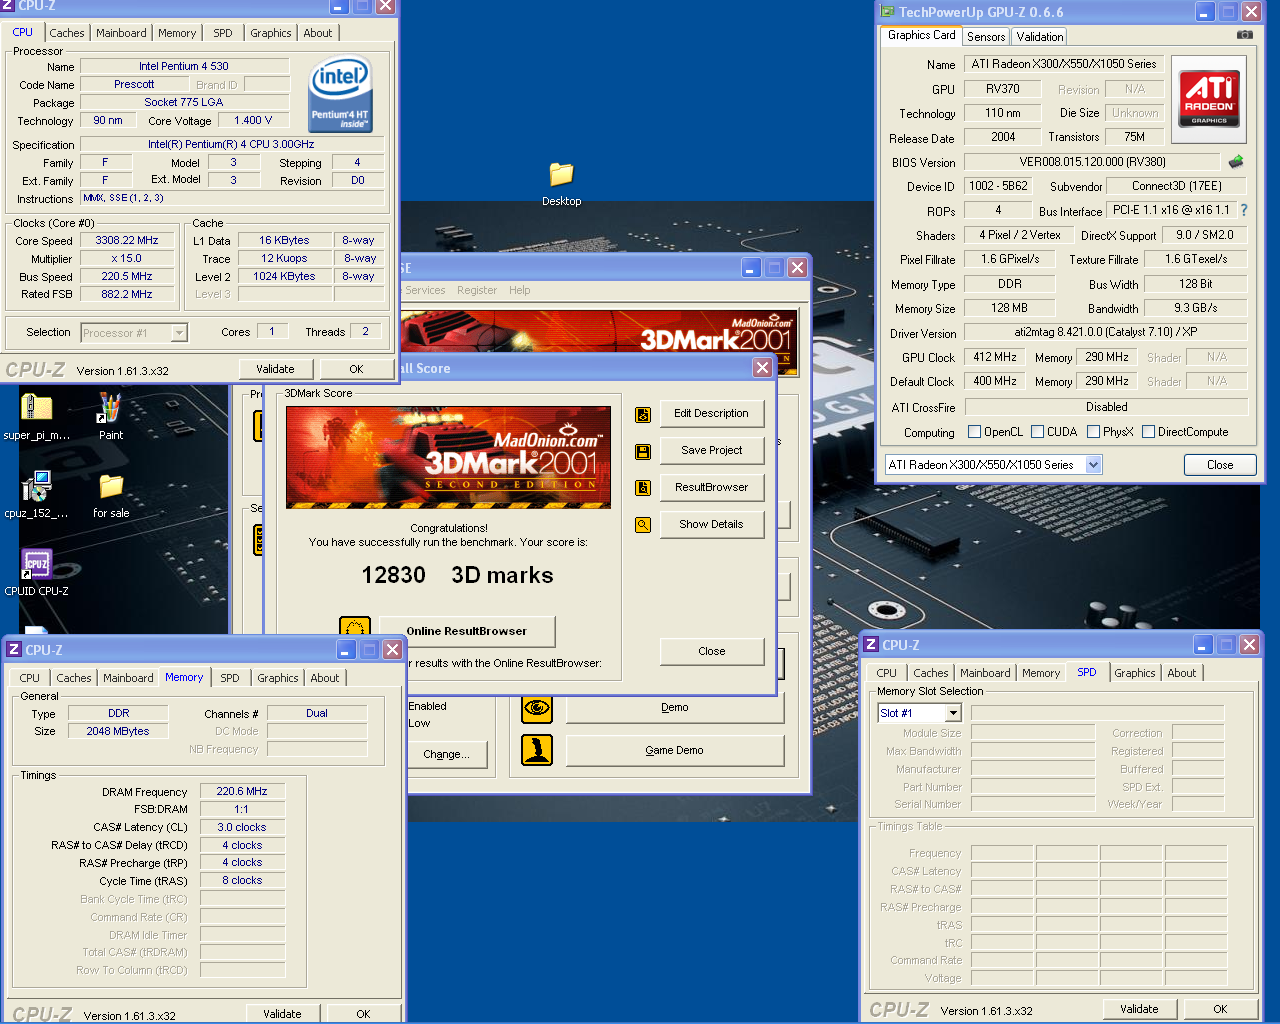Click the BIOS save chip icon in GPU-Z
1280x1024 pixels.
click(x=1236, y=162)
